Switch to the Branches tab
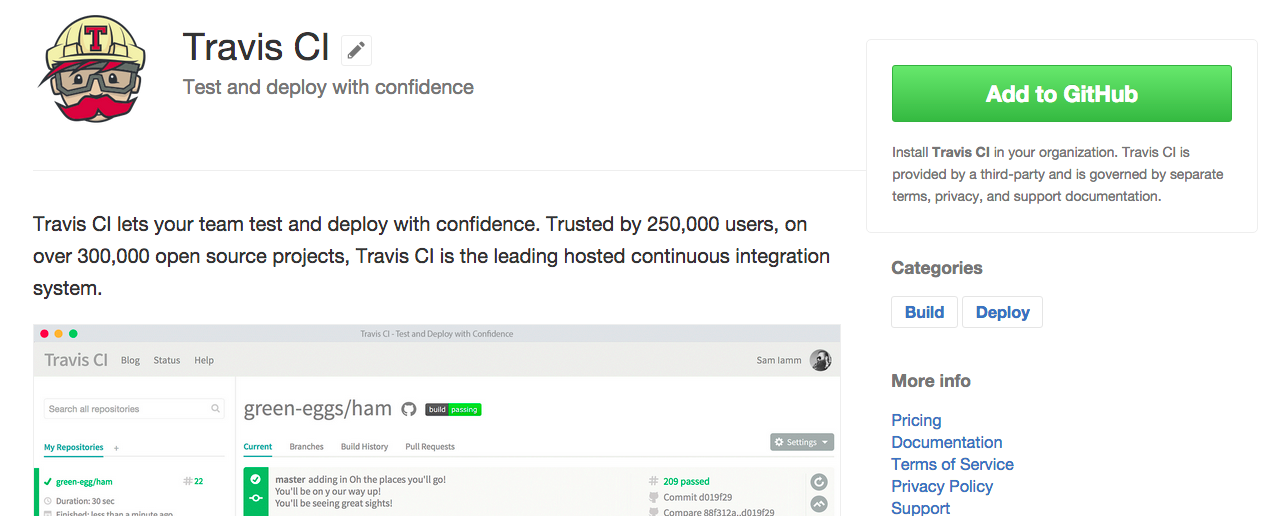The width and height of the screenshot is (1272, 516). pyautogui.click(x=306, y=447)
